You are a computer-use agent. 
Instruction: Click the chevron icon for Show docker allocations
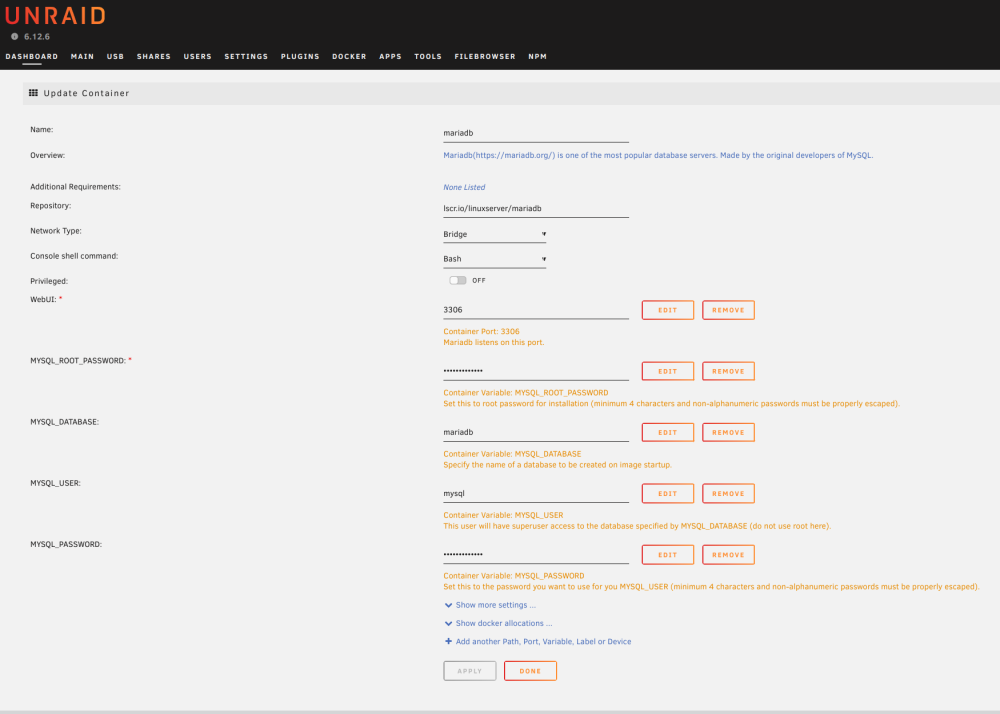pyautogui.click(x=448, y=623)
